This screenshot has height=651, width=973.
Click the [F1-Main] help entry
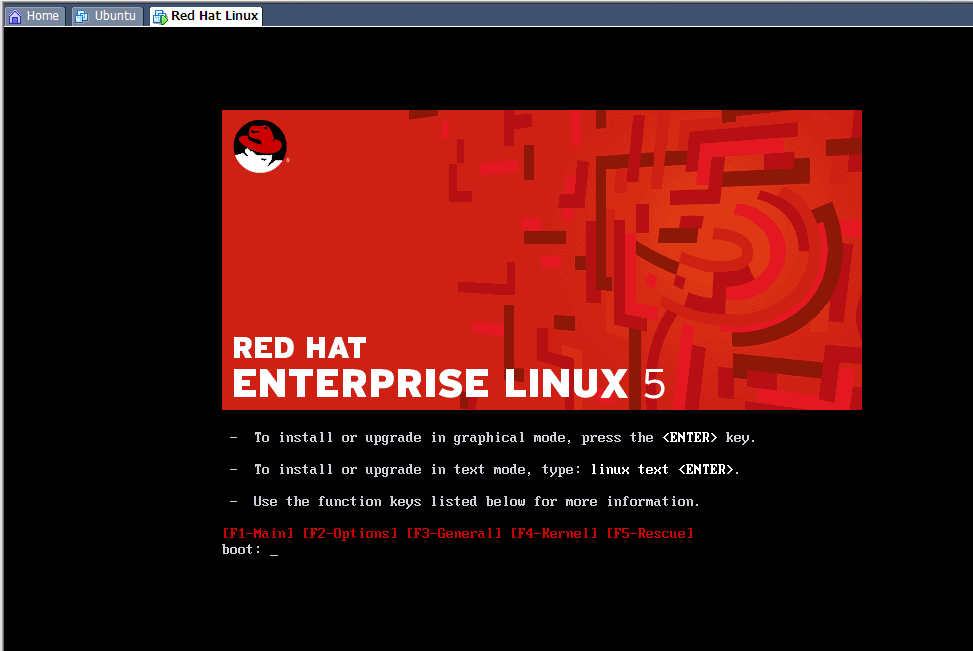tap(256, 533)
